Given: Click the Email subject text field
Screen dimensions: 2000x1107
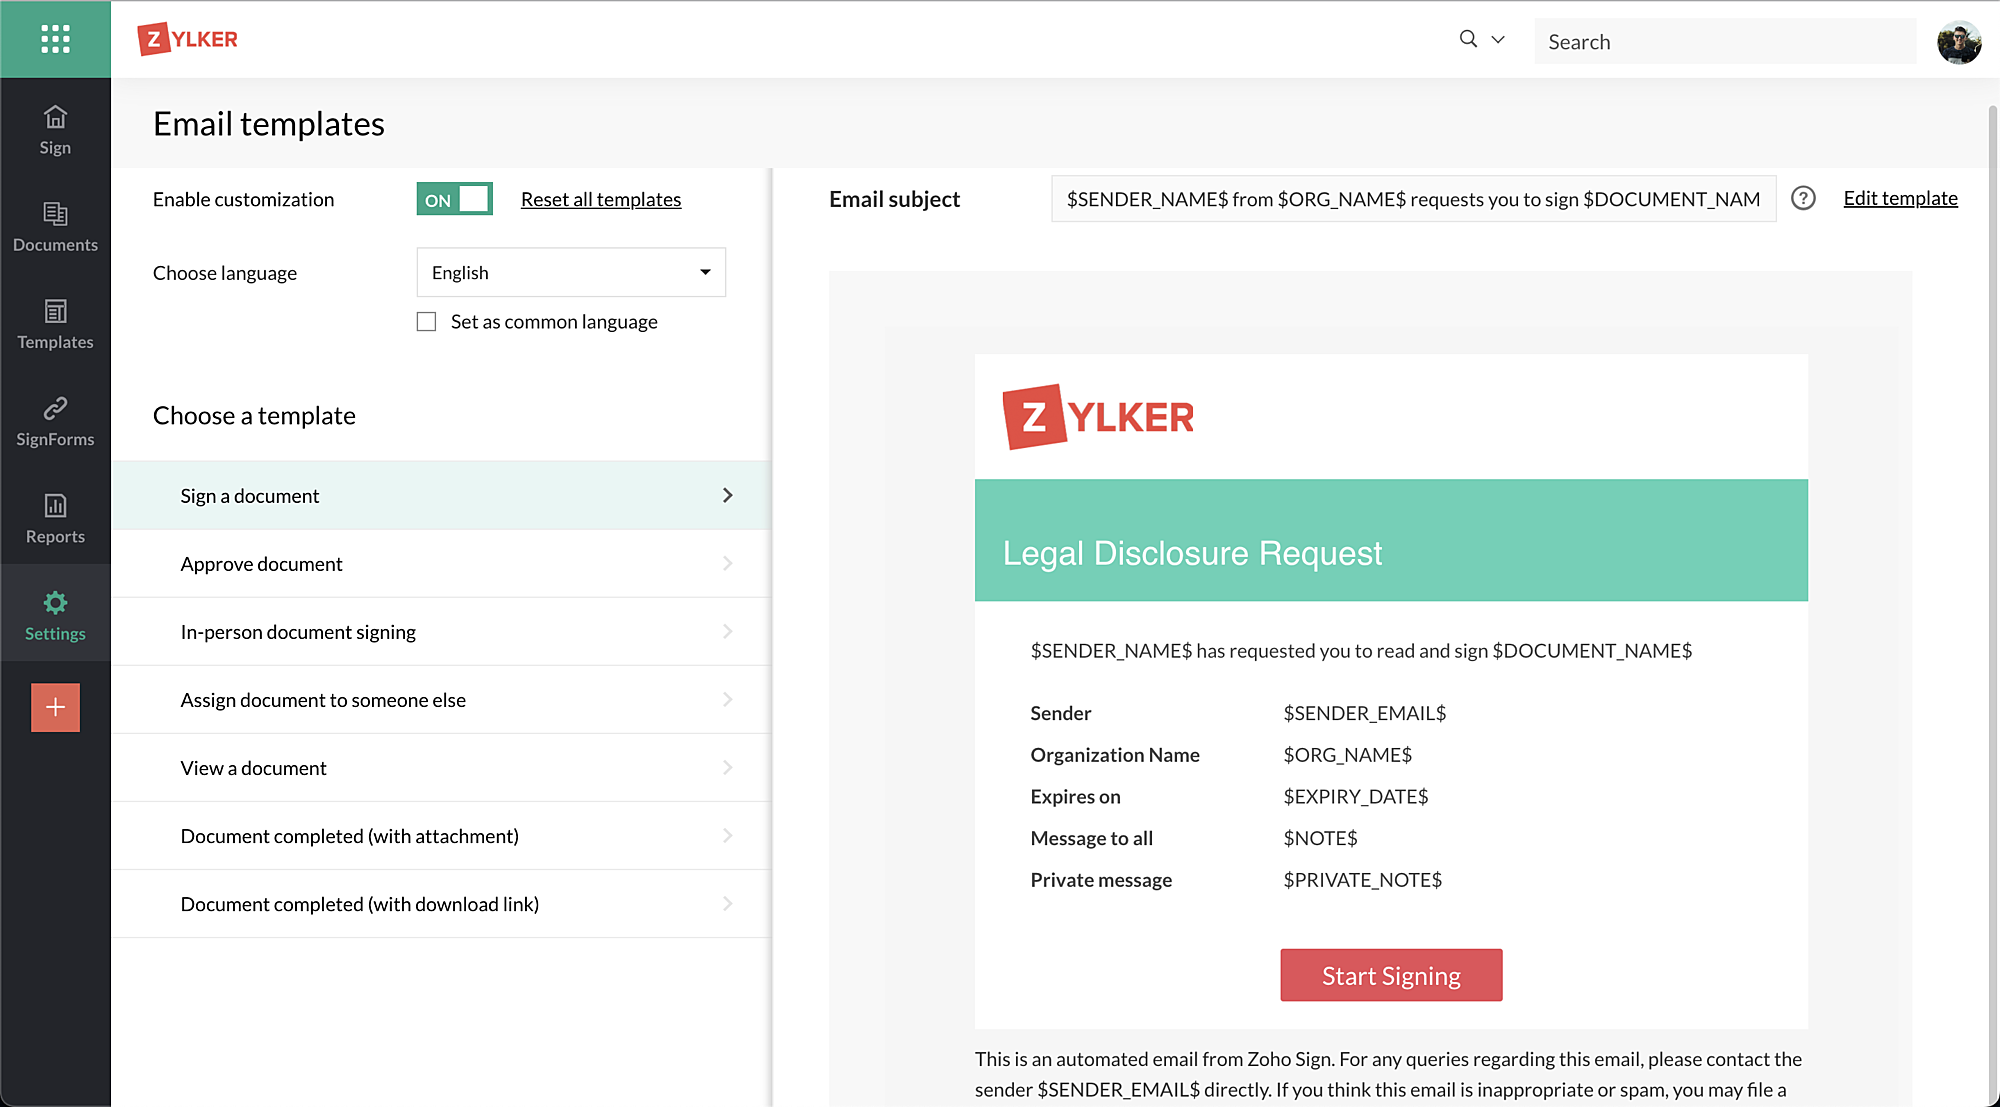Looking at the screenshot, I should 1412,199.
